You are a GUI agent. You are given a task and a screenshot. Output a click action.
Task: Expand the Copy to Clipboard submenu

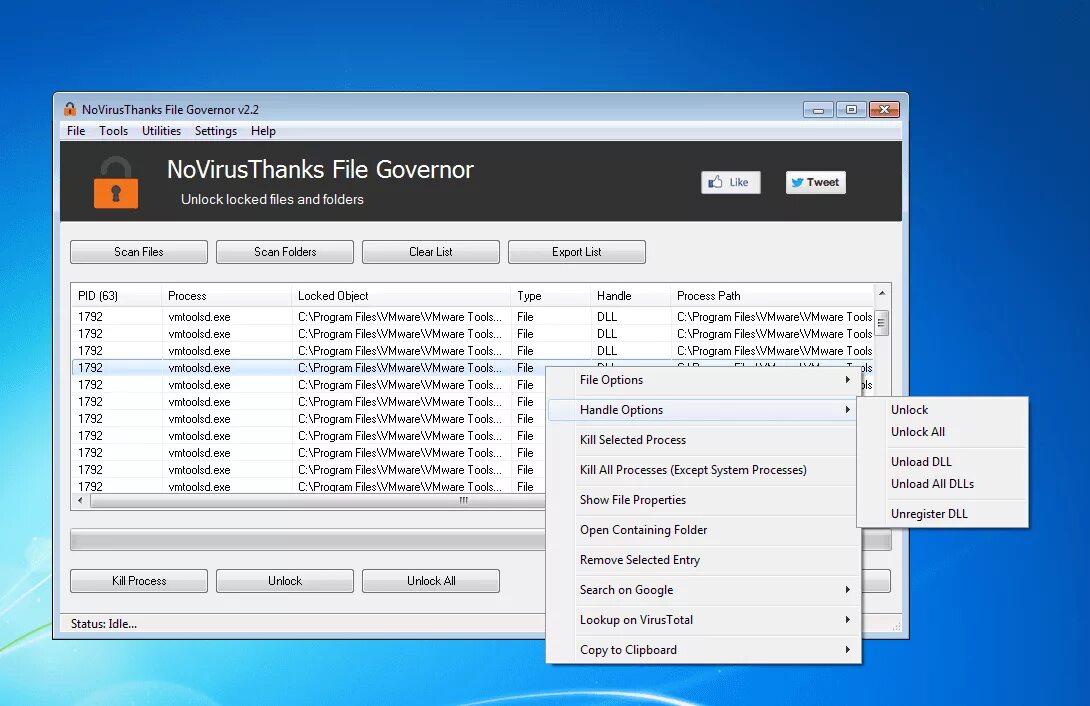coord(703,650)
